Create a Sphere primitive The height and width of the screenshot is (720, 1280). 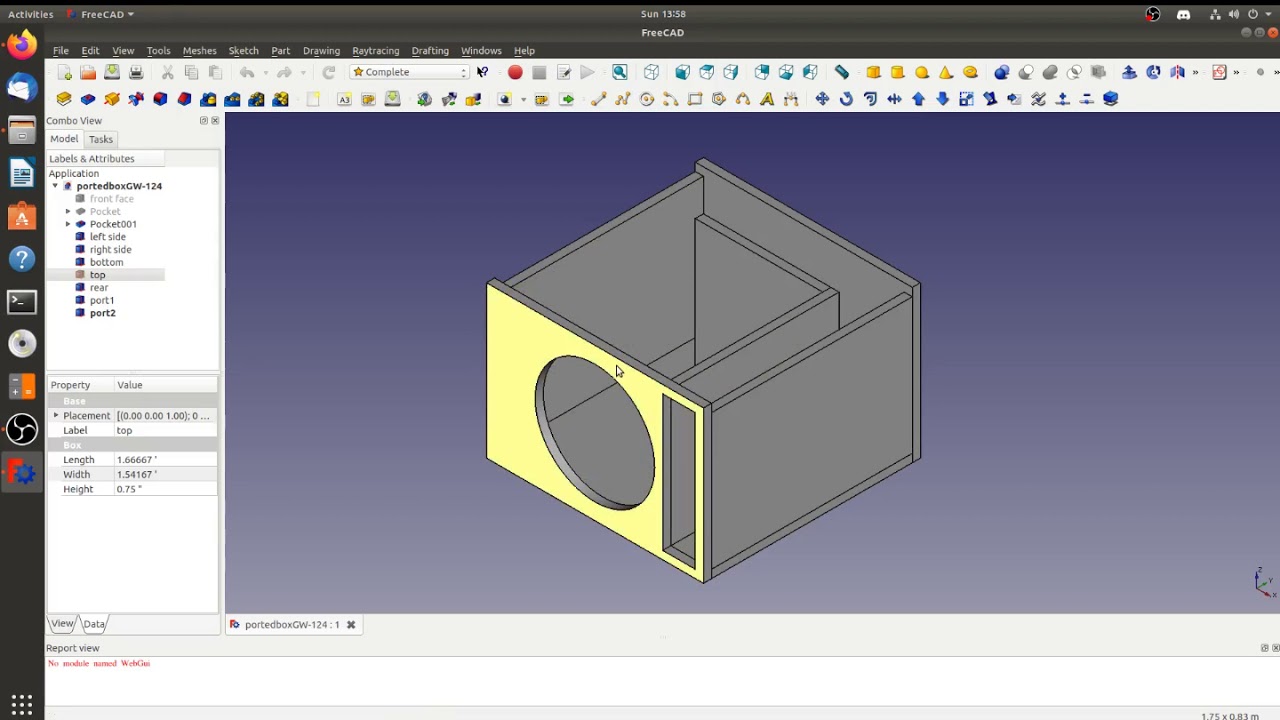click(922, 72)
